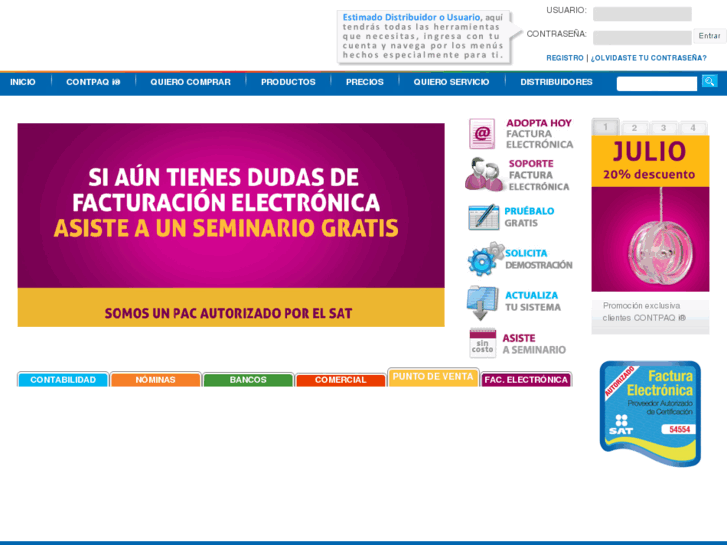The height and width of the screenshot is (545, 727).
Task: Switch to promotion slide tab 1
Action: click(605, 127)
